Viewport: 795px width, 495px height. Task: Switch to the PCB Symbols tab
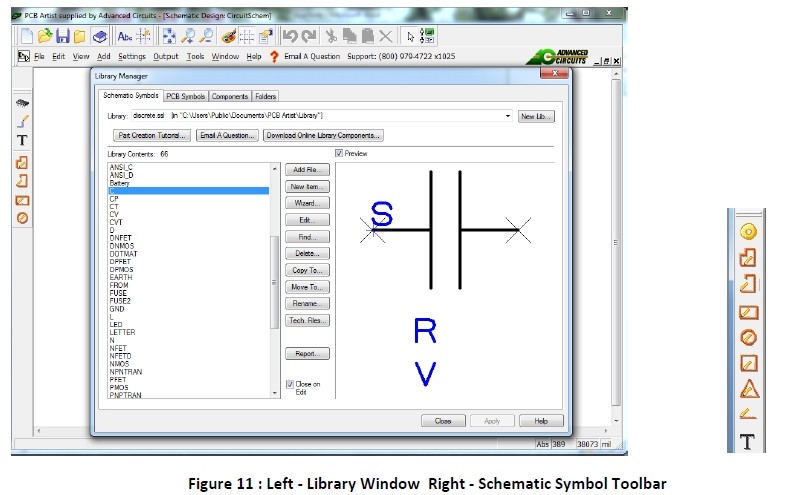[185, 96]
